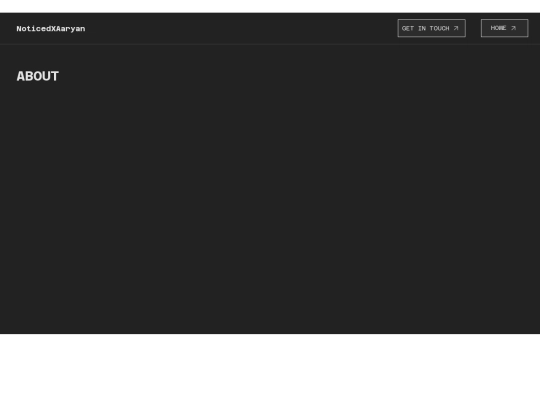Image resolution: width=540 pixels, height=405 pixels.
Task: Click the gap between GET IN TOUCH and HOME
Action: [474, 28]
